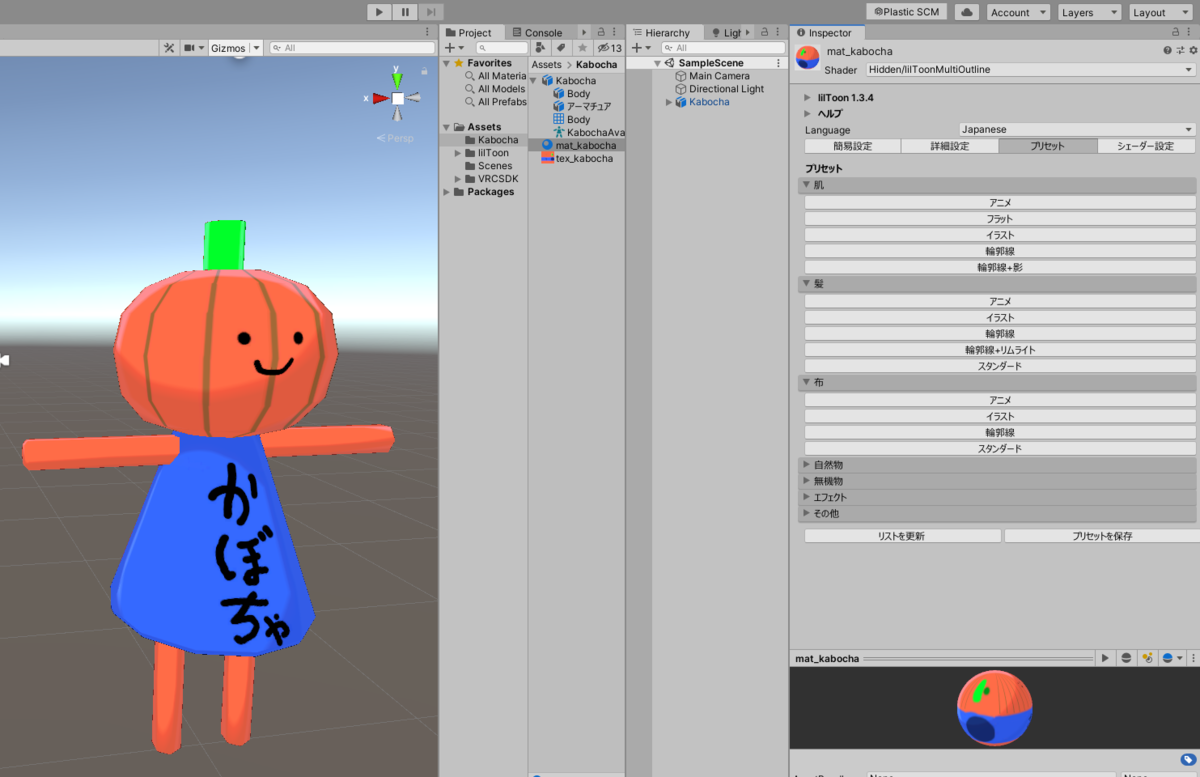Open Plastic SCM
1200x777 pixels.
(906, 12)
